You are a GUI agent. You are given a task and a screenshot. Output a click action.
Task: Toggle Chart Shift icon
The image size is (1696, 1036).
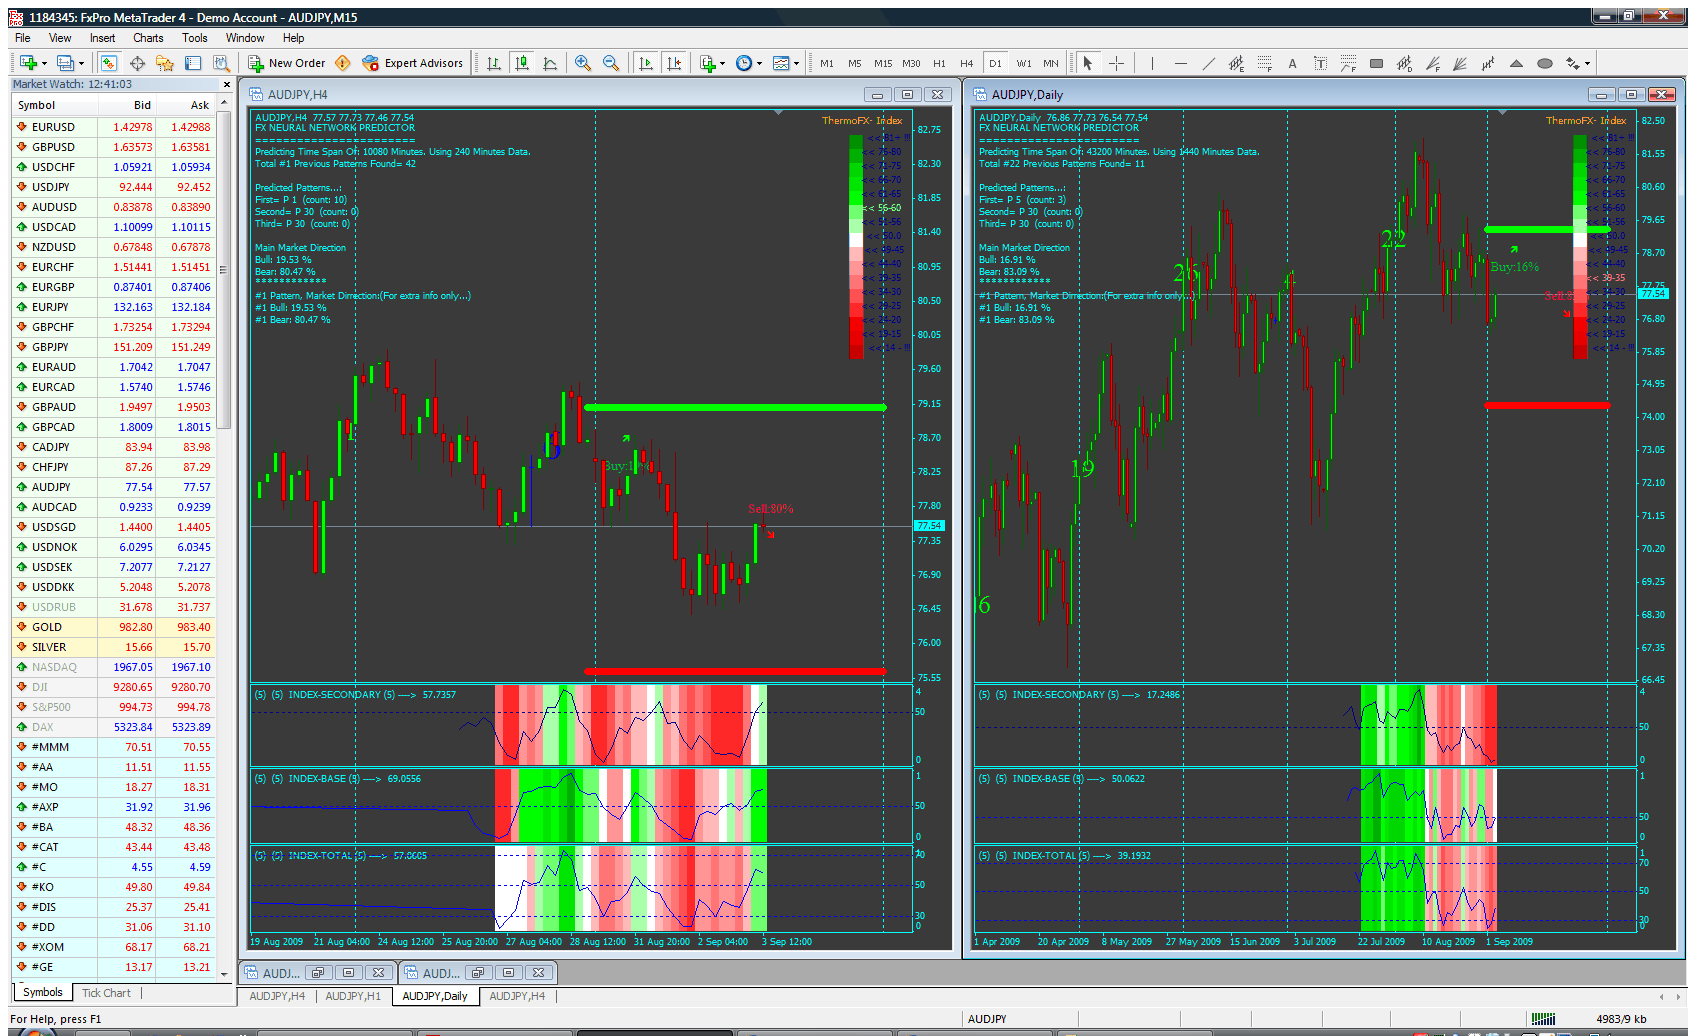click(674, 63)
